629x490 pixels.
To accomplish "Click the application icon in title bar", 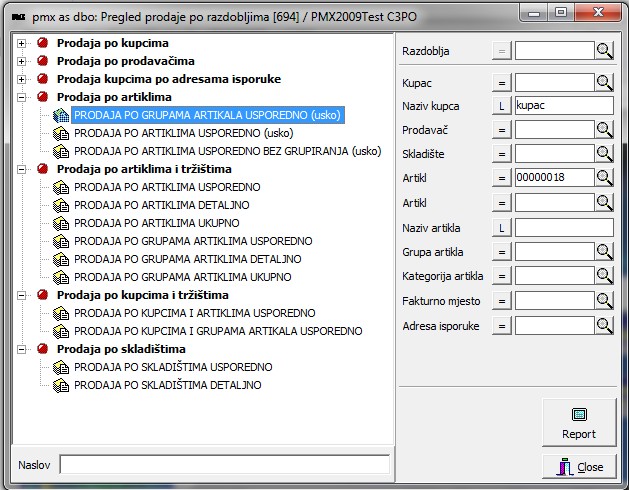I will (x=18, y=17).
